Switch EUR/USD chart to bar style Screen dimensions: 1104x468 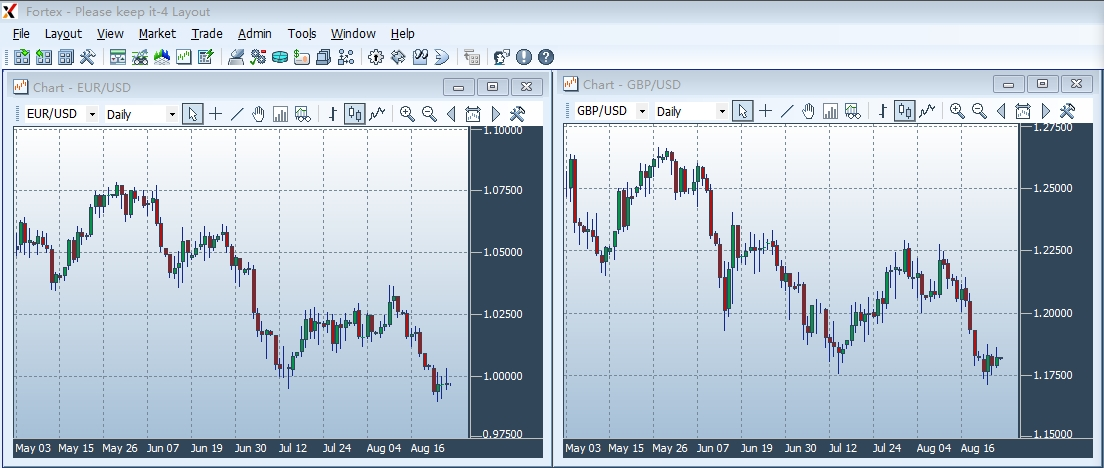click(x=333, y=114)
